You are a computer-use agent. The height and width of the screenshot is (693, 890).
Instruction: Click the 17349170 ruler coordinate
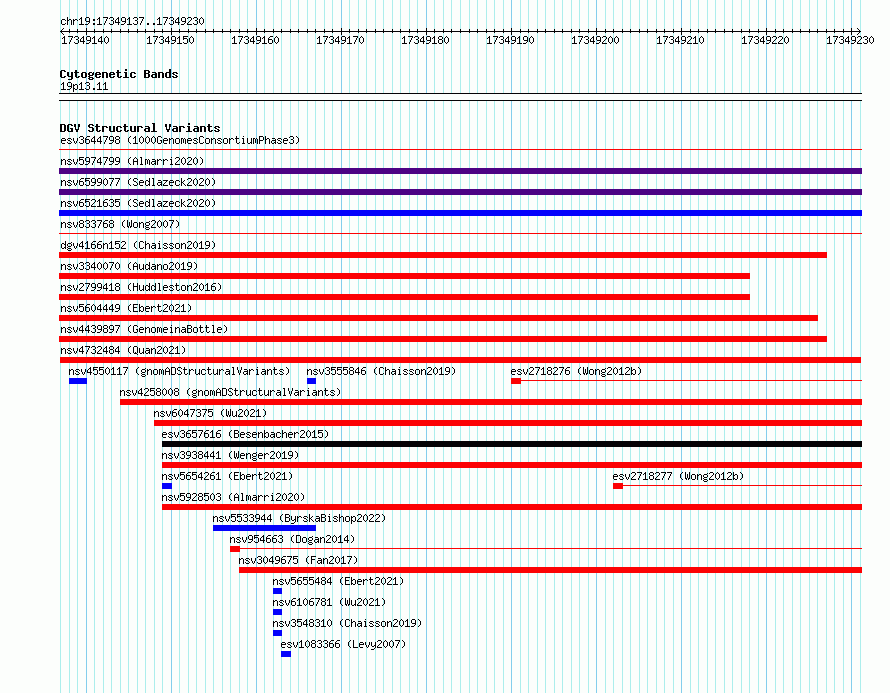pyautogui.click(x=340, y=40)
